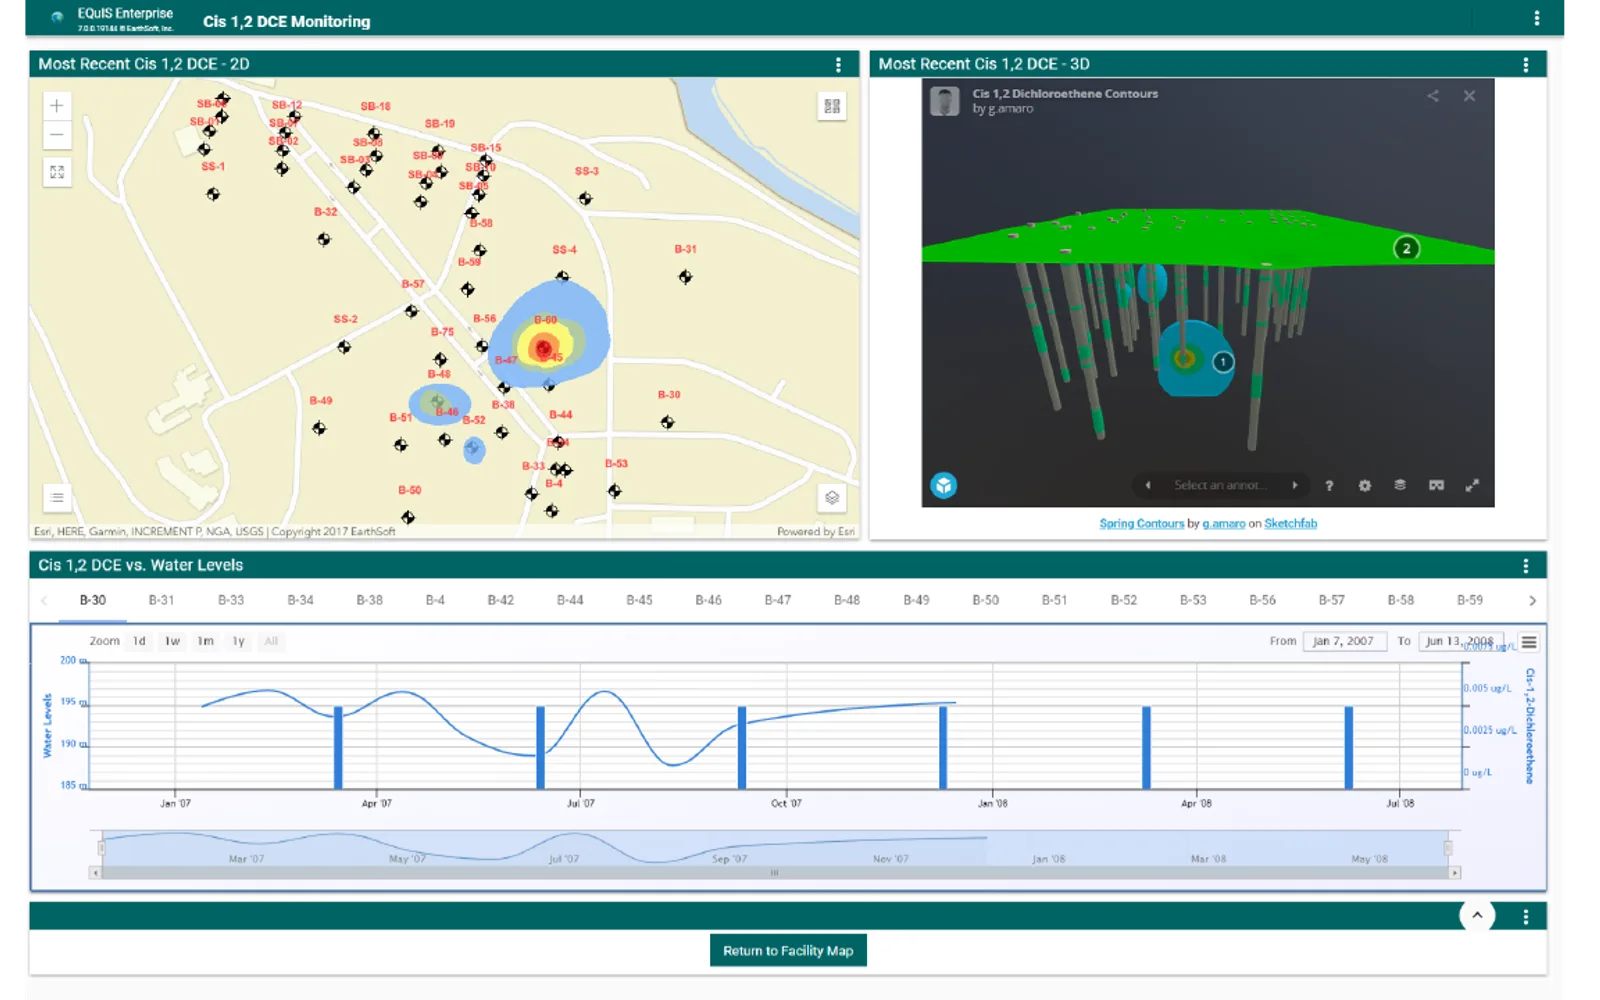This screenshot has width=1600, height=1000.
Task: Open Sketchfab viewer settings gear
Action: pos(1364,485)
